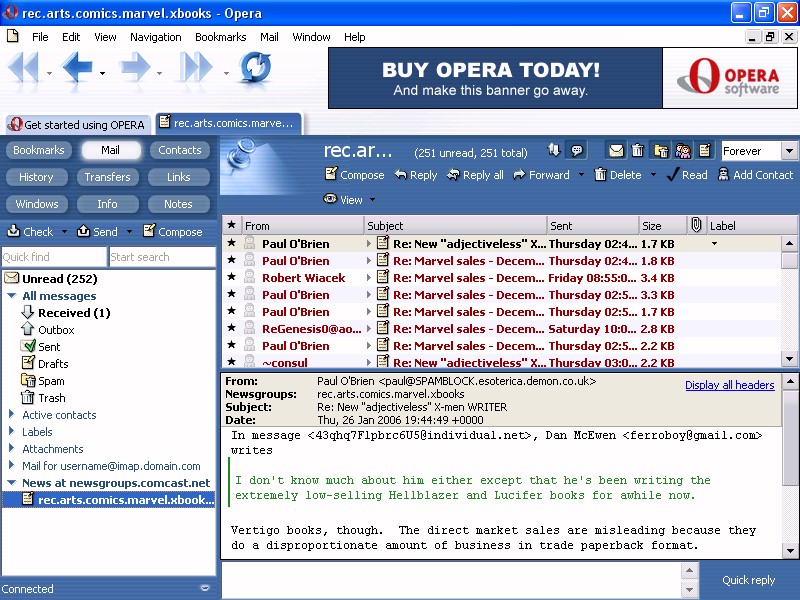Expand the Labels tree node
The width and height of the screenshot is (800, 600).
[11, 431]
